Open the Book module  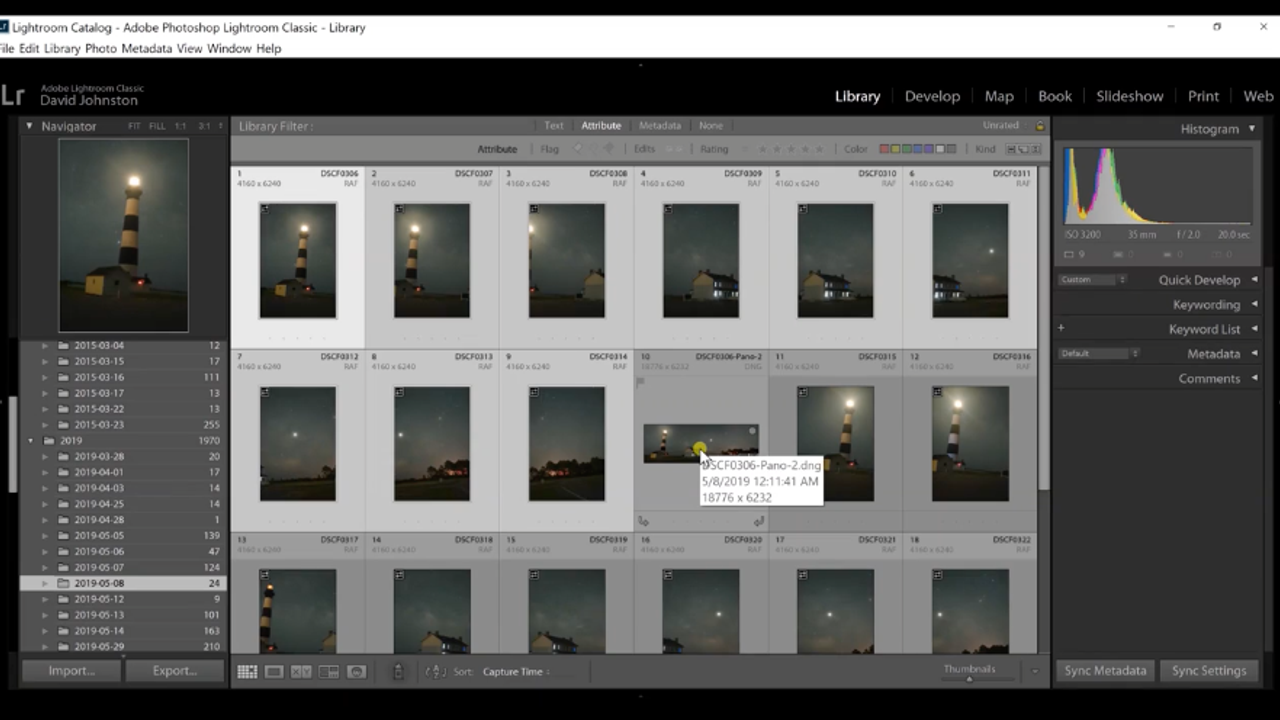[x=1055, y=96]
